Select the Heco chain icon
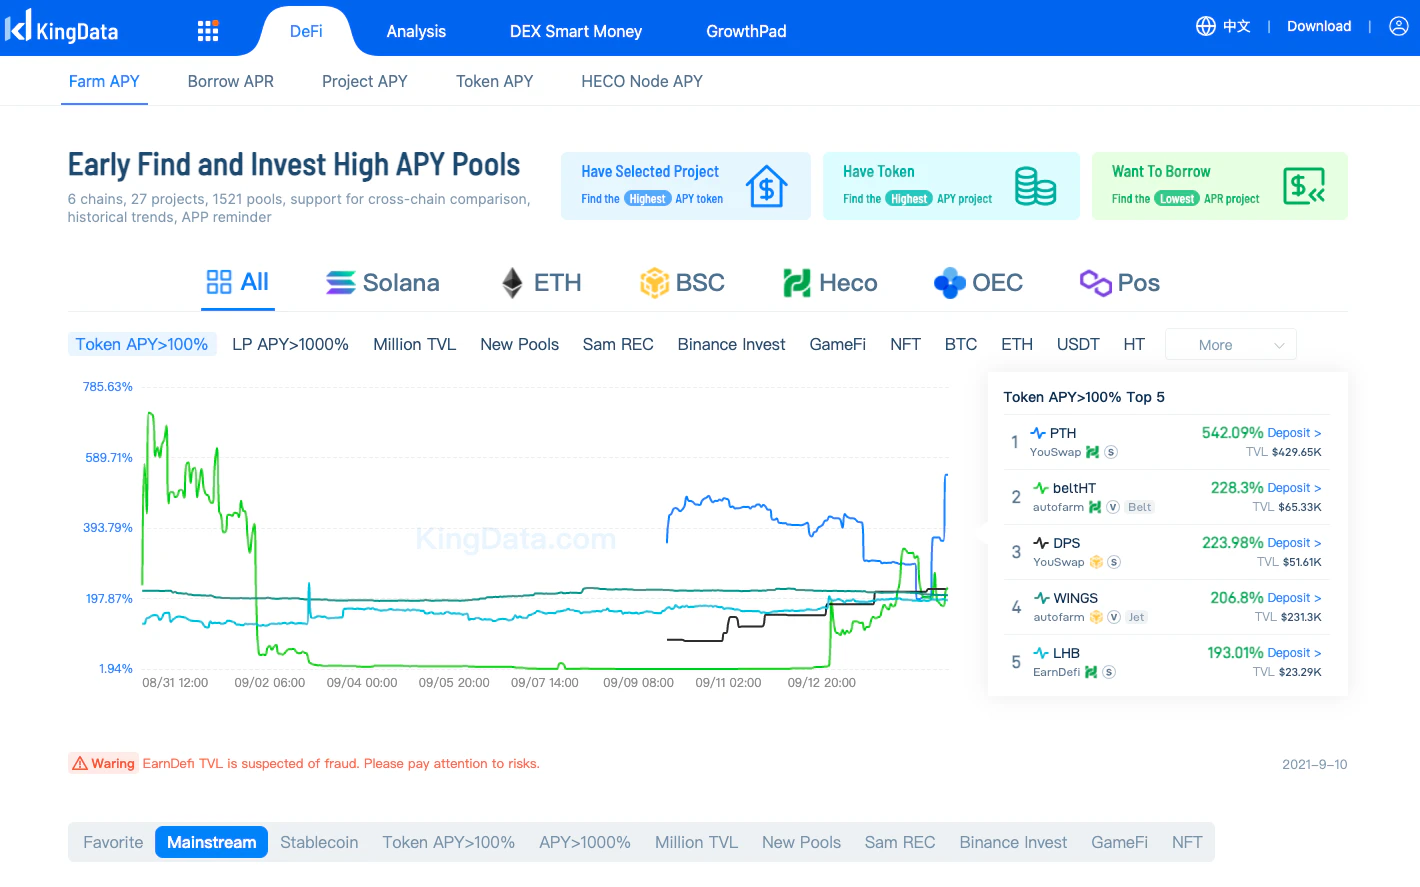 [795, 283]
